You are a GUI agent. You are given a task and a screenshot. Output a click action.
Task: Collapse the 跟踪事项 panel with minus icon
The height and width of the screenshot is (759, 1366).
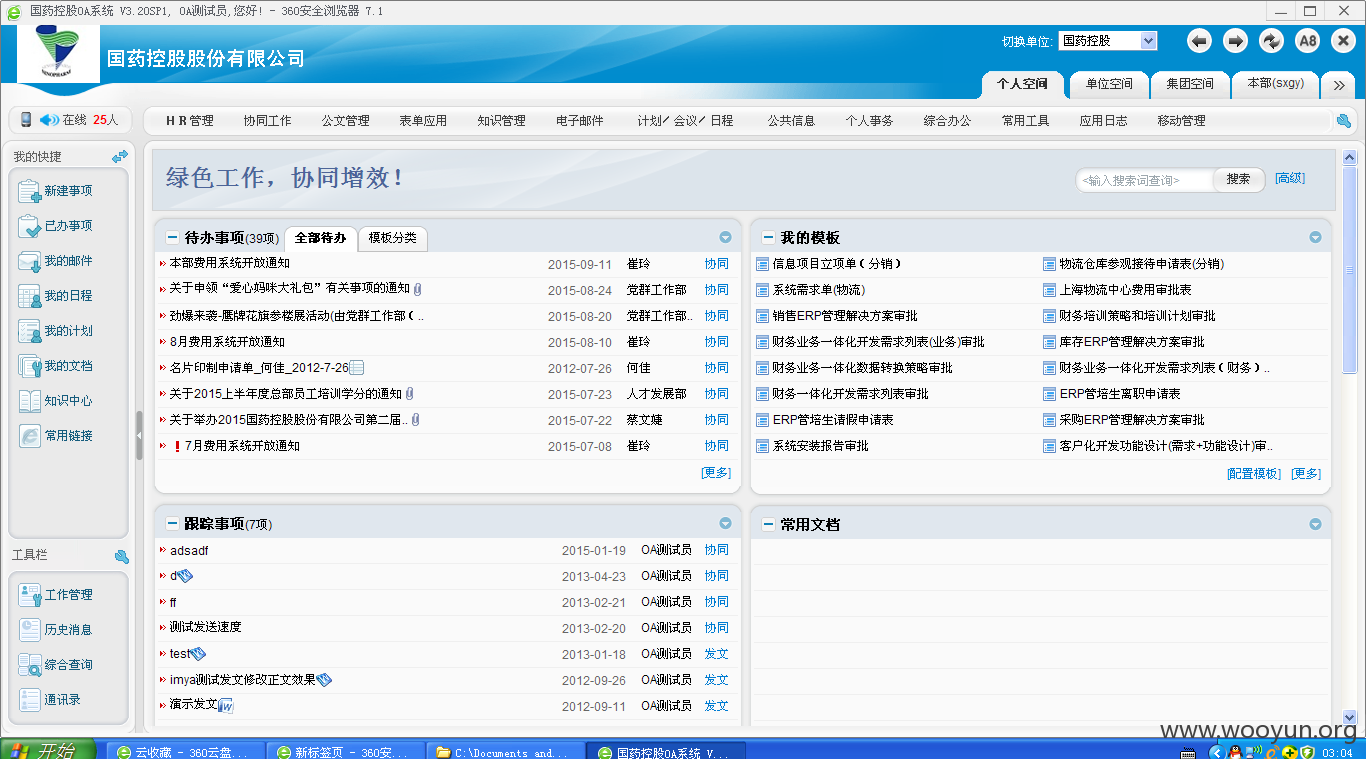(x=172, y=524)
